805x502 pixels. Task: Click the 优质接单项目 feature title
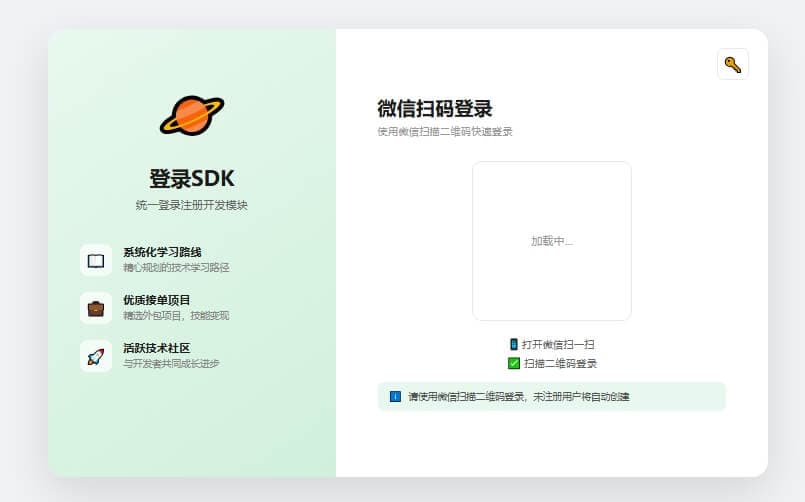[157, 300]
